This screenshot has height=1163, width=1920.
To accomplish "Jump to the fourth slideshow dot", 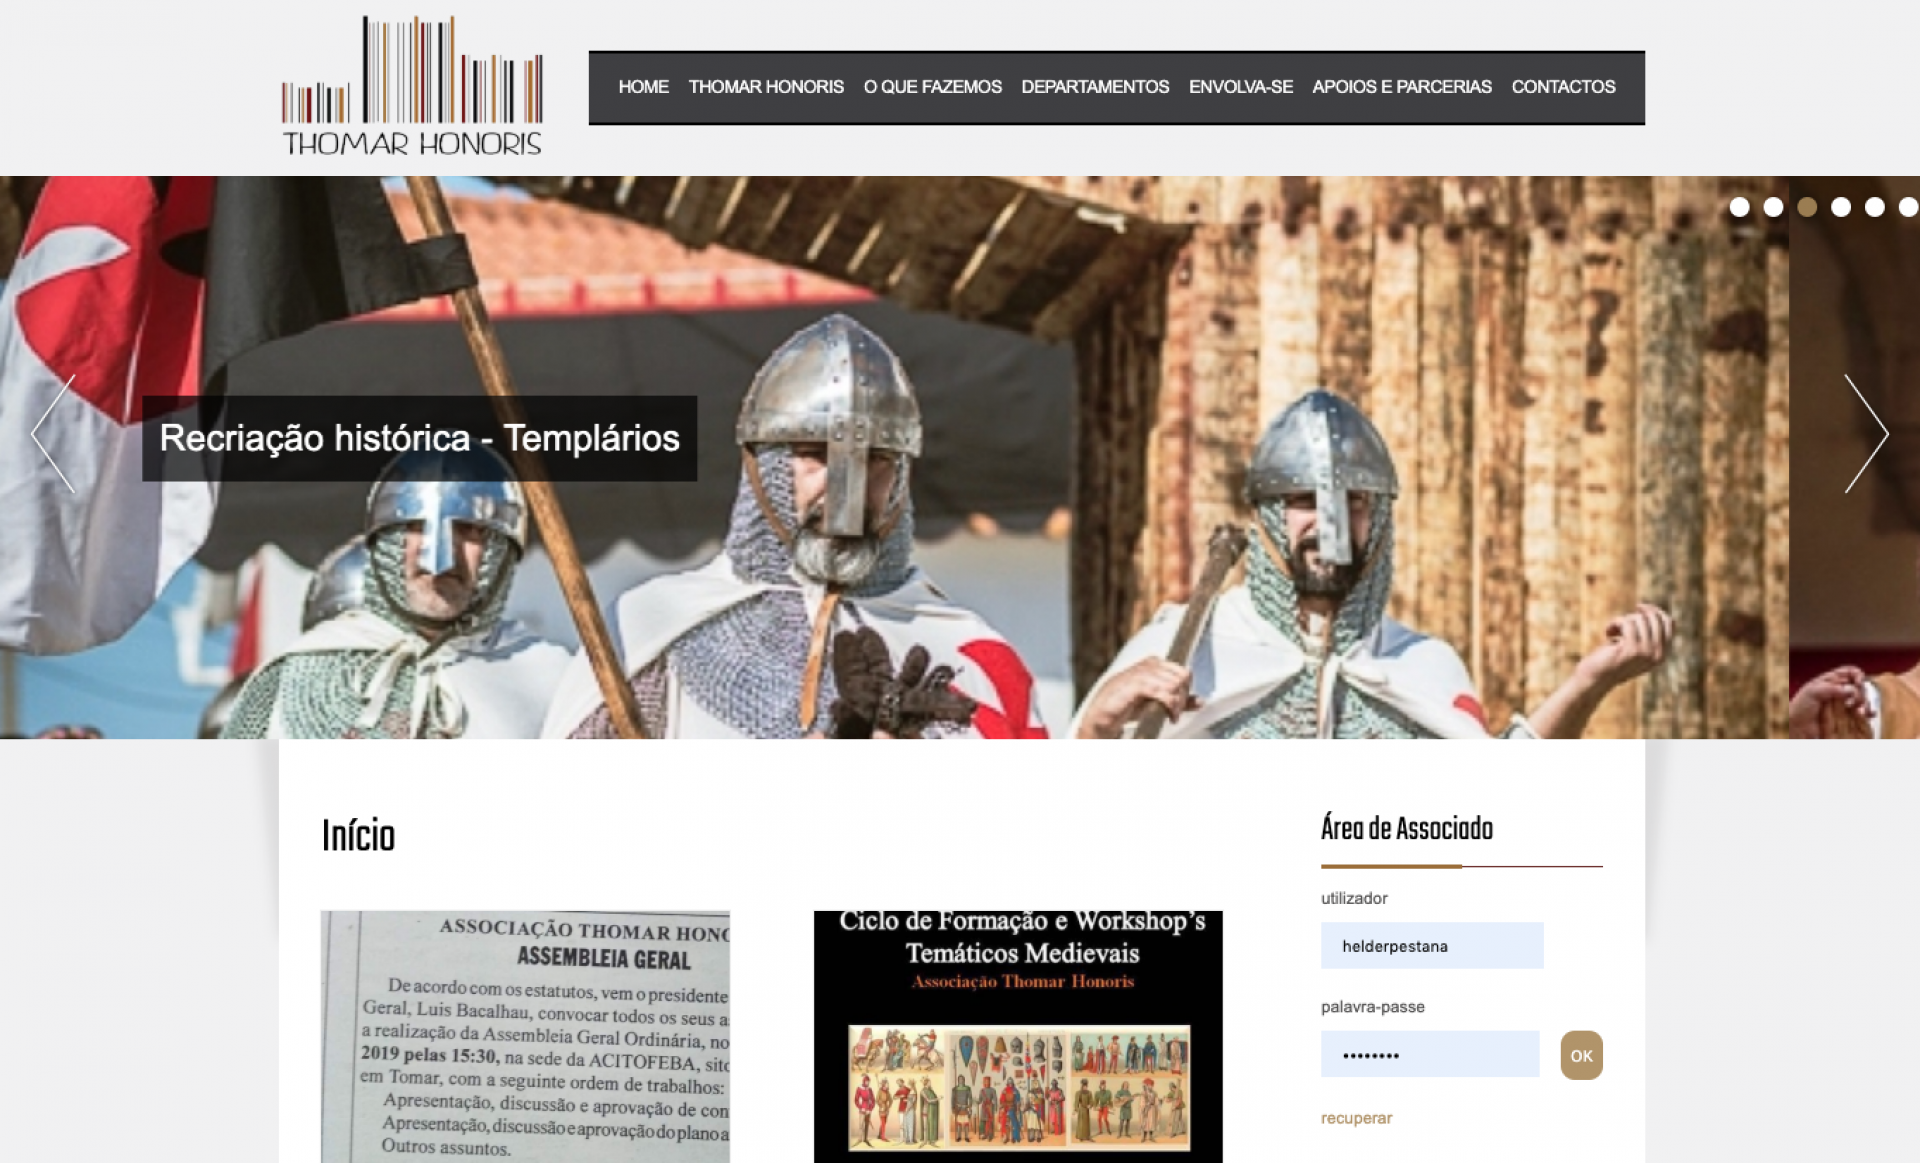I will (x=1841, y=207).
